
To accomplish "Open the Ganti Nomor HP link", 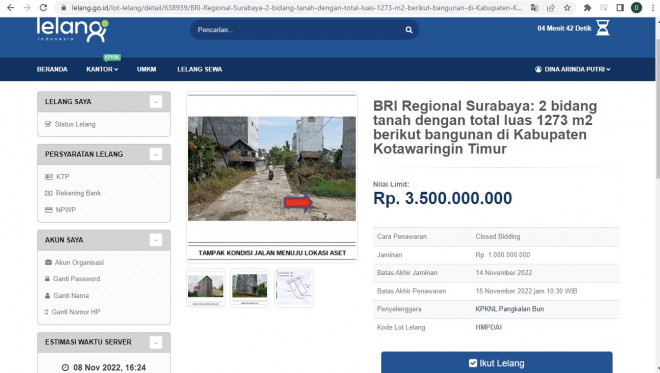I will click(x=72, y=312).
